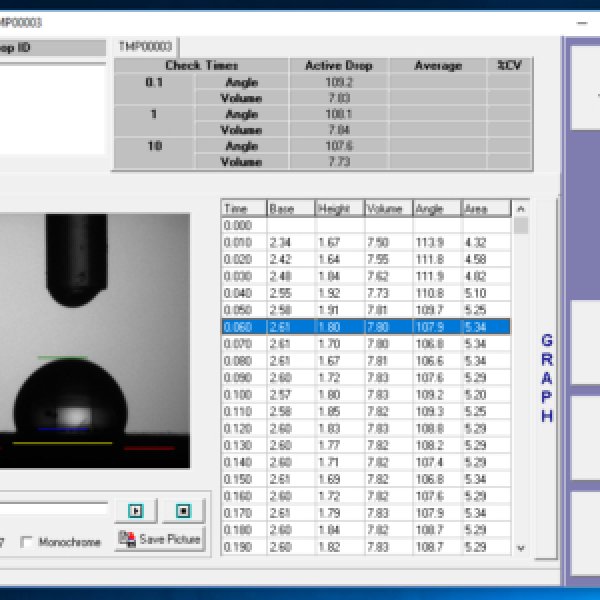This screenshot has width=600, height=600.
Task: Open the TMP00003 tab
Action: point(145,47)
